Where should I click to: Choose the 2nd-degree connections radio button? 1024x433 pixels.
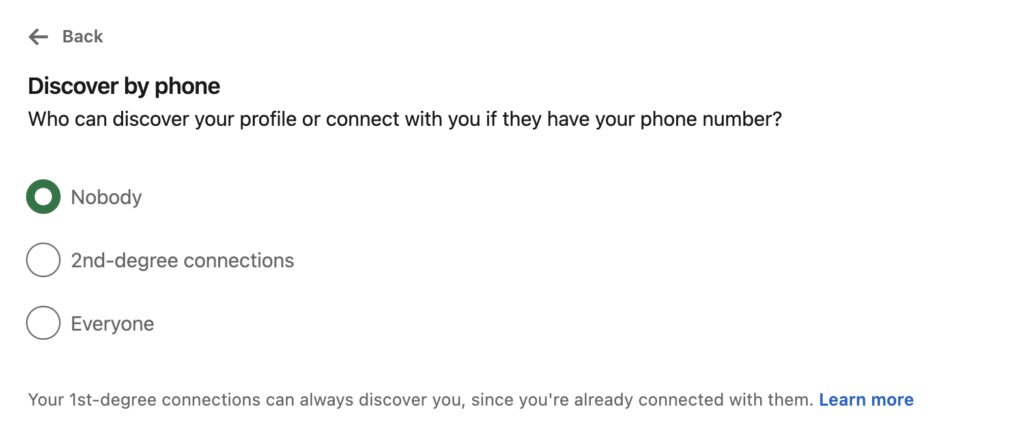tap(43, 260)
